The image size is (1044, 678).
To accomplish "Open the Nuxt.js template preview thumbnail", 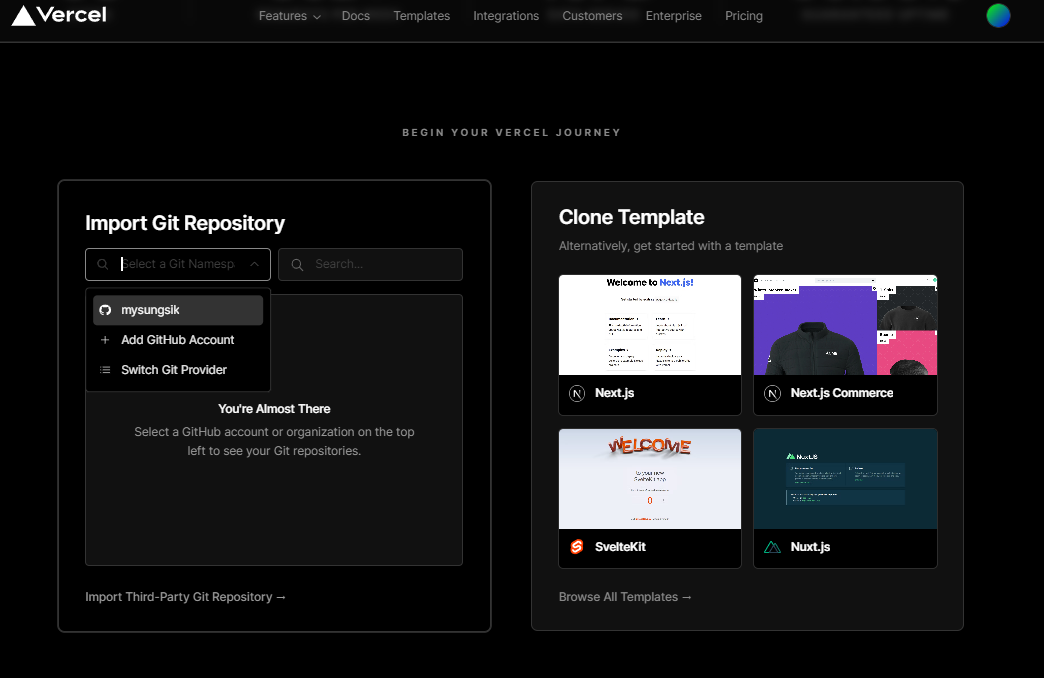I will pos(846,479).
